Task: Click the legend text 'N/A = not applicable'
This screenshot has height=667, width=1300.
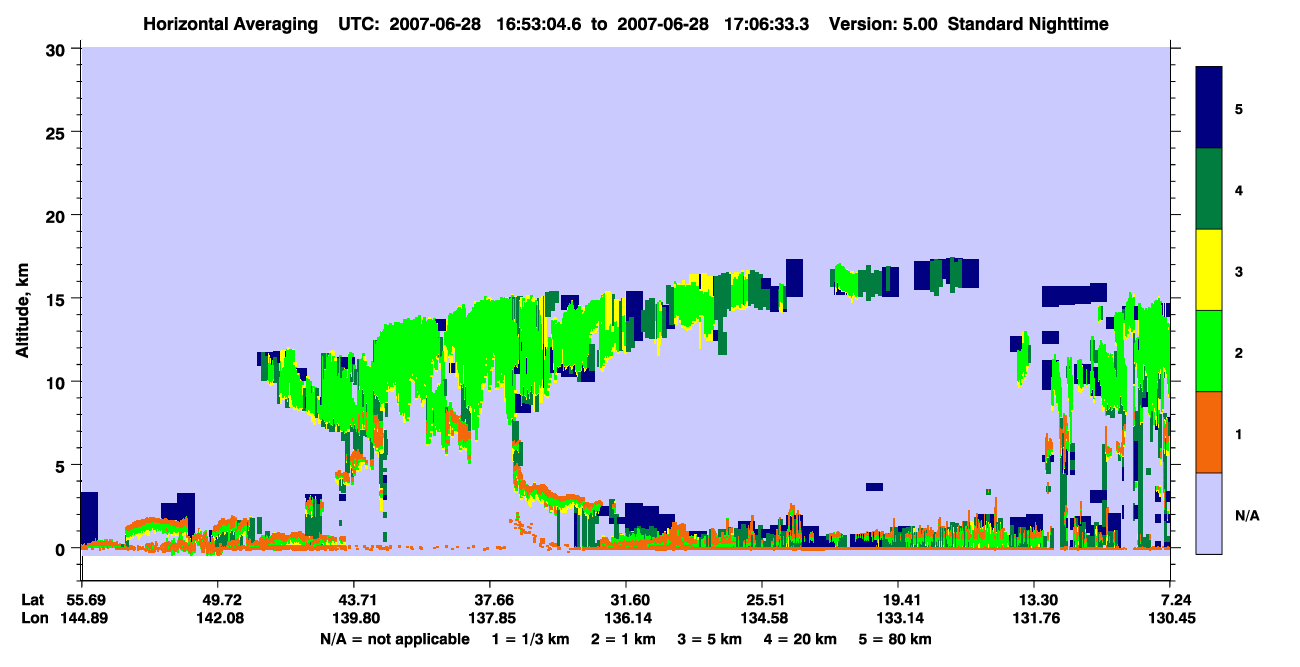Action: click(395, 639)
